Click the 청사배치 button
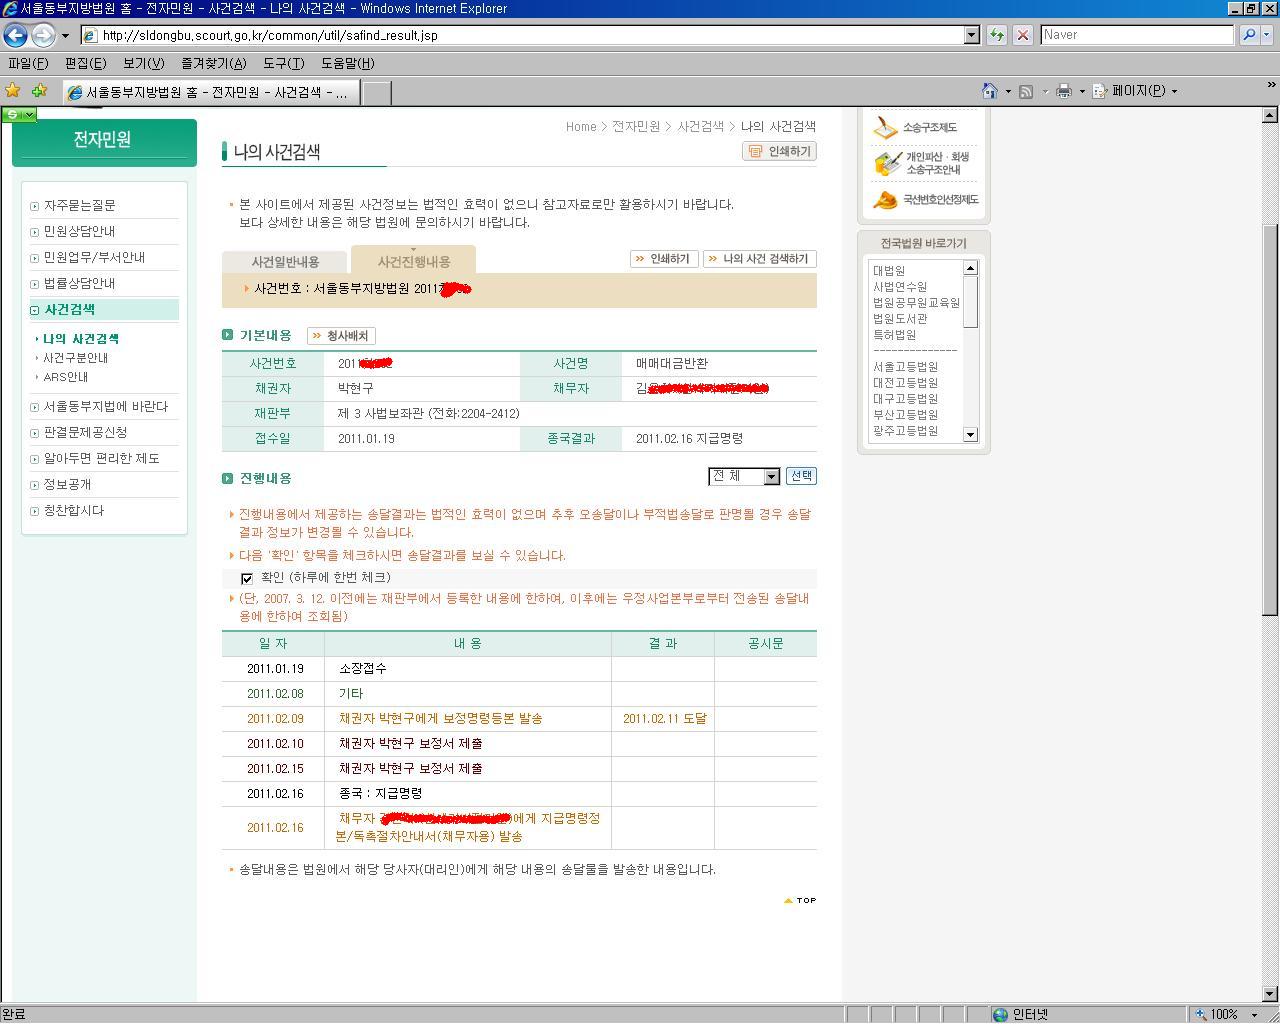Viewport: 1280px width, 1024px height. coord(341,336)
